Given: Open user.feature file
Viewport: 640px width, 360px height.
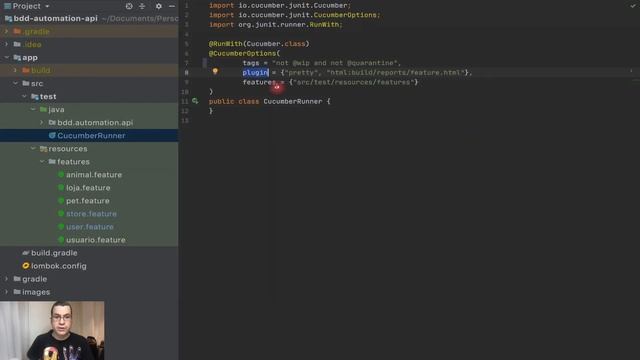Looking at the screenshot, I should click(90, 227).
